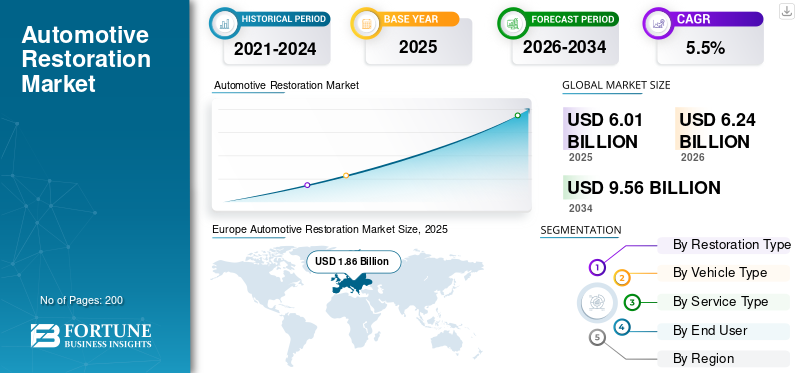This screenshot has width=800, height=373.
Task: Click the segmentation circle number 3
Action: click(x=632, y=302)
